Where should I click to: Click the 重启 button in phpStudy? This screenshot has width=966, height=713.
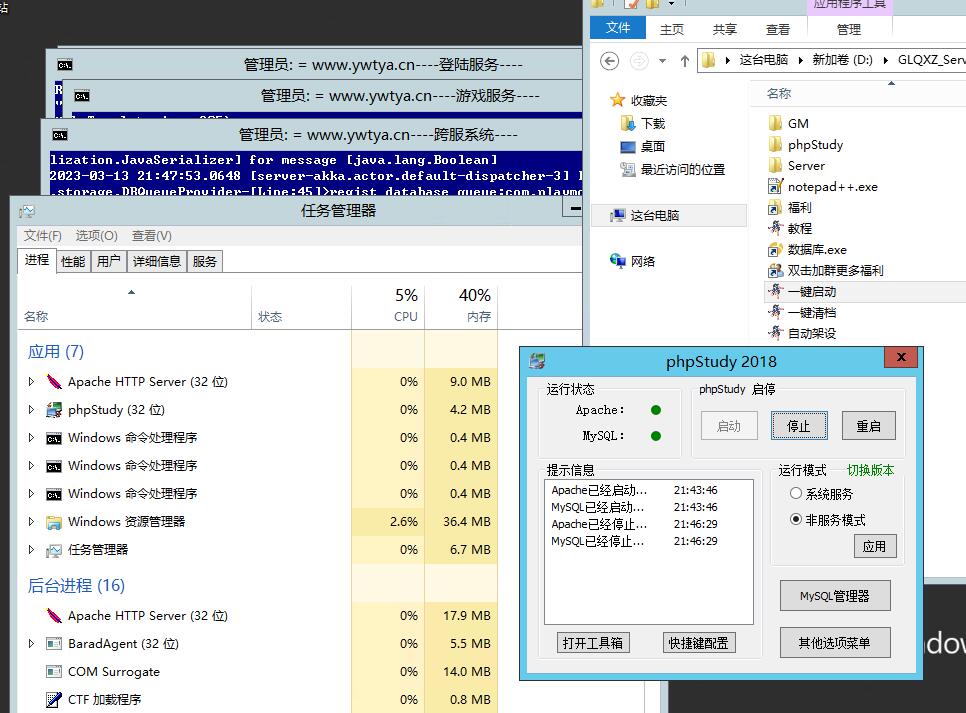(x=869, y=426)
